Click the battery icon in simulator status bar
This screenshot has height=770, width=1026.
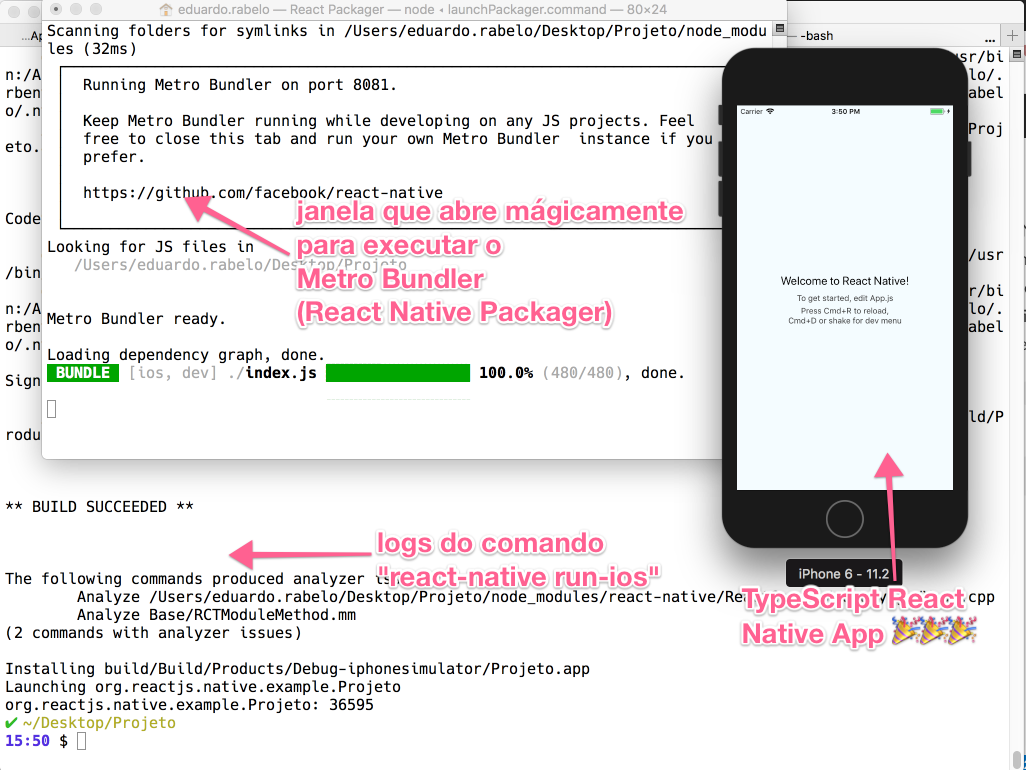937,111
